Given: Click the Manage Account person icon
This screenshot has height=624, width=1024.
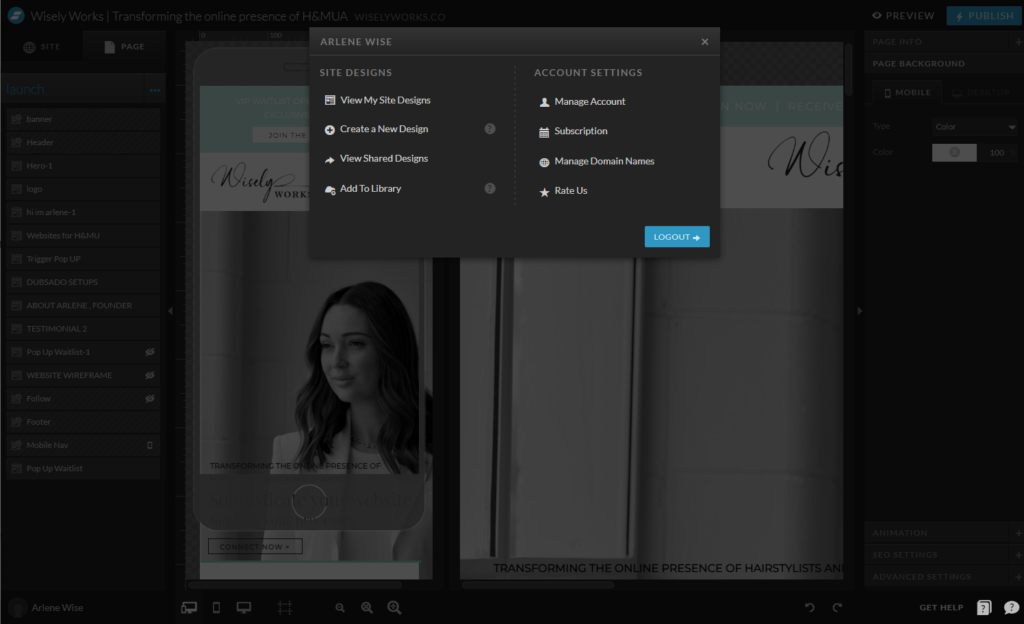Looking at the screenshot, I should tap(544, 102).
